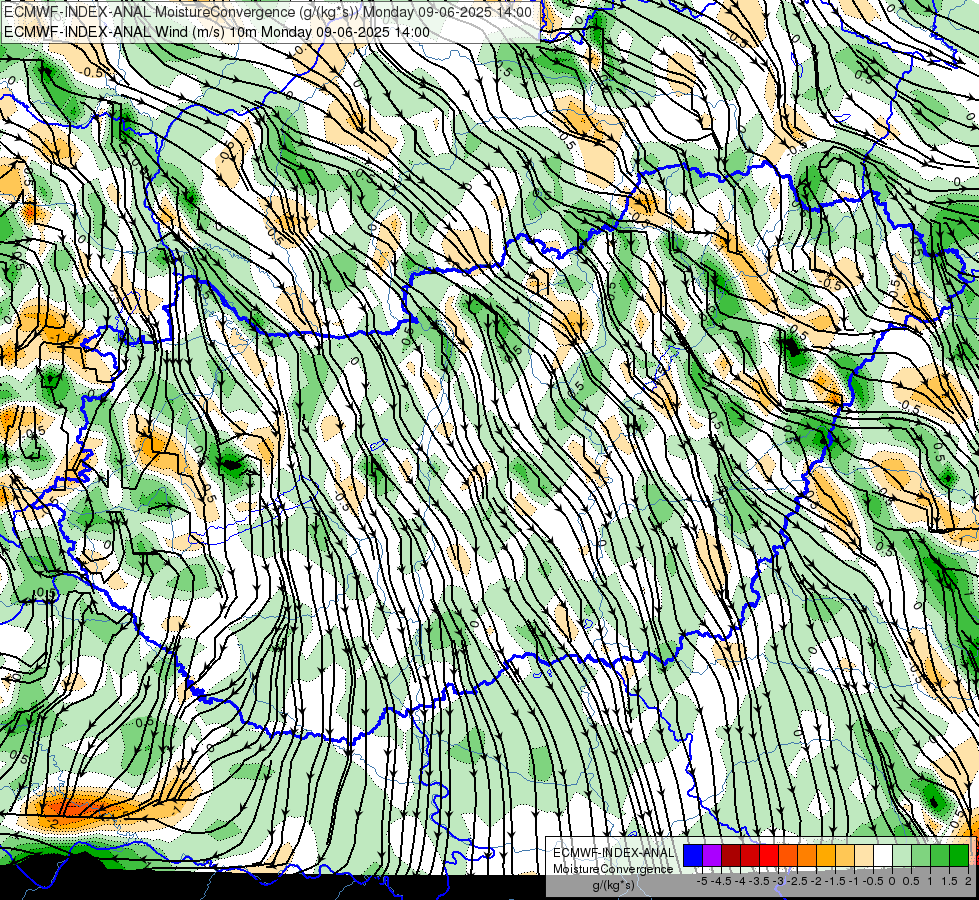Click the legend unit 'g/(kg*s)'
Image resolution: width=979 pixels, height=900 pixels.
point(613,886)
